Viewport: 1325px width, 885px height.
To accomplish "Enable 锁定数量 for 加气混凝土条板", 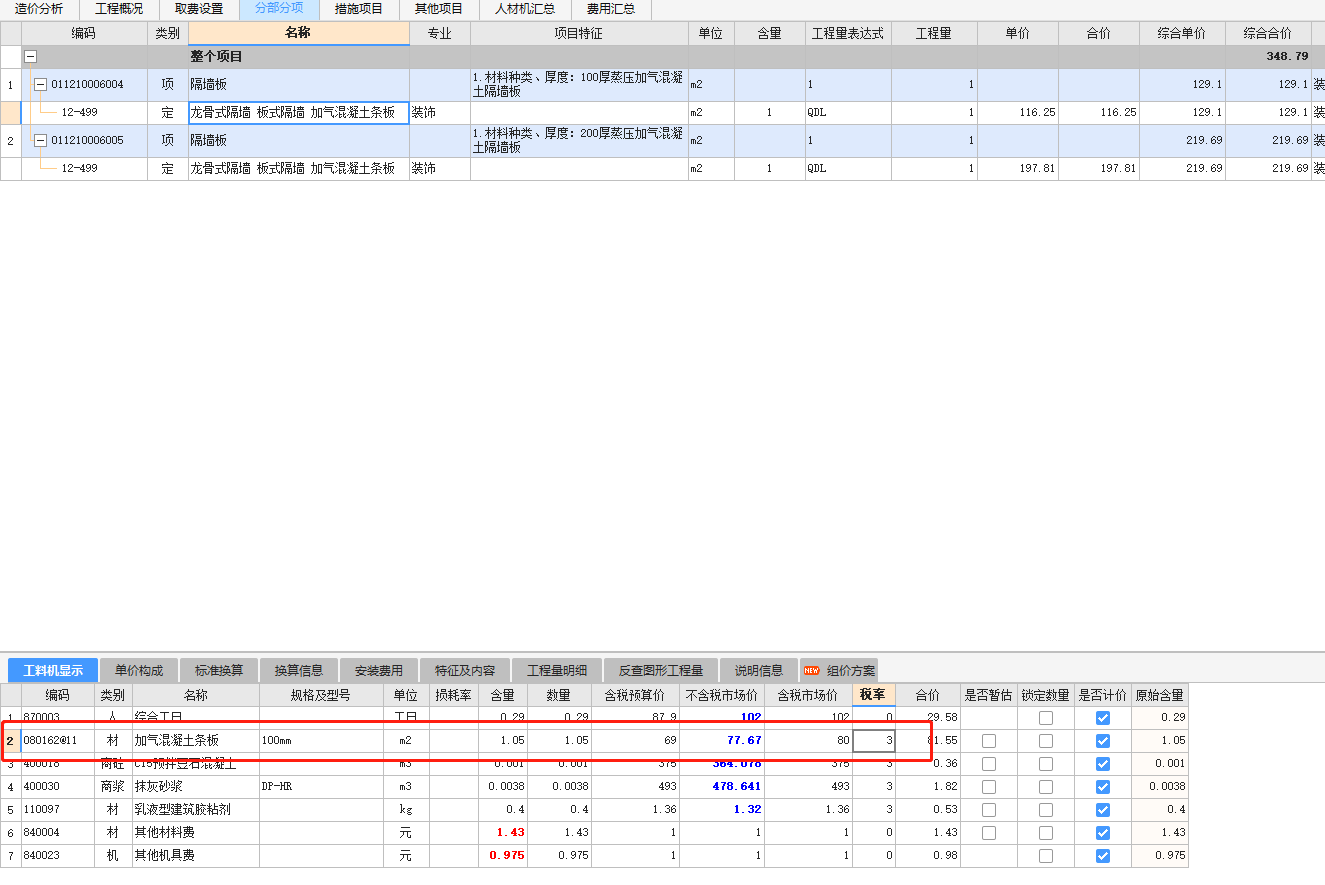I will pyautogui.click(x=1046, y=741).
